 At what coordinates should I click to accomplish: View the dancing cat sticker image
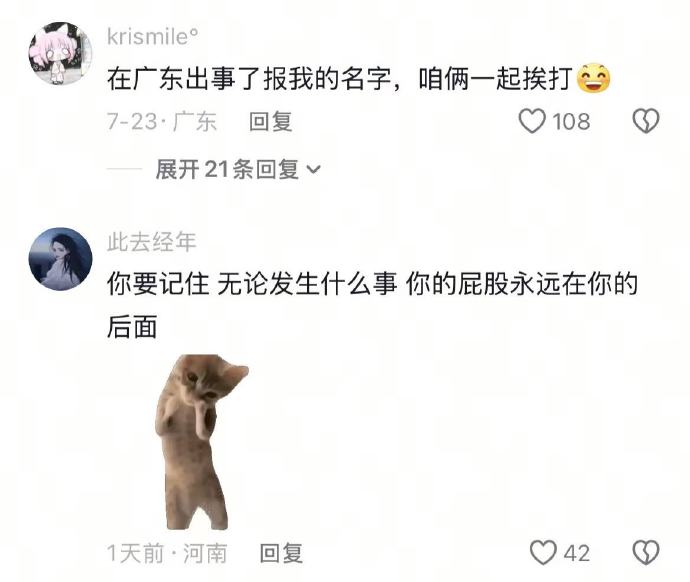pyautogui.click(x=200, y=442)
